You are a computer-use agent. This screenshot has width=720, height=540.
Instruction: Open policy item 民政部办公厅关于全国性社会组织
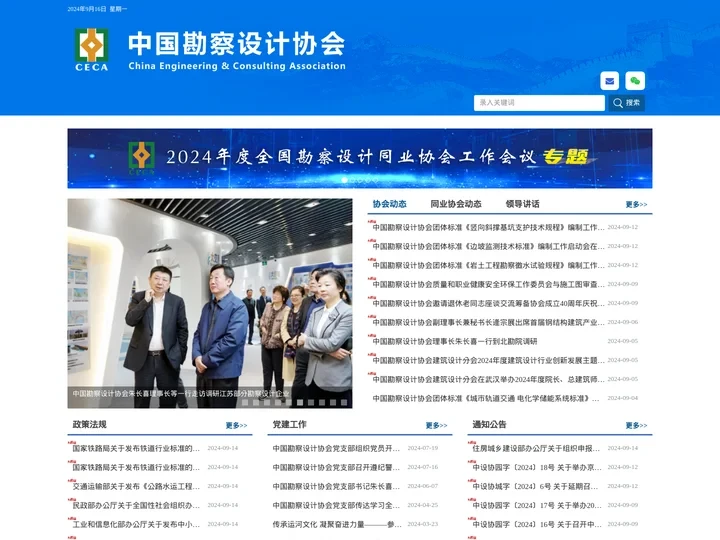pos(136,505)
